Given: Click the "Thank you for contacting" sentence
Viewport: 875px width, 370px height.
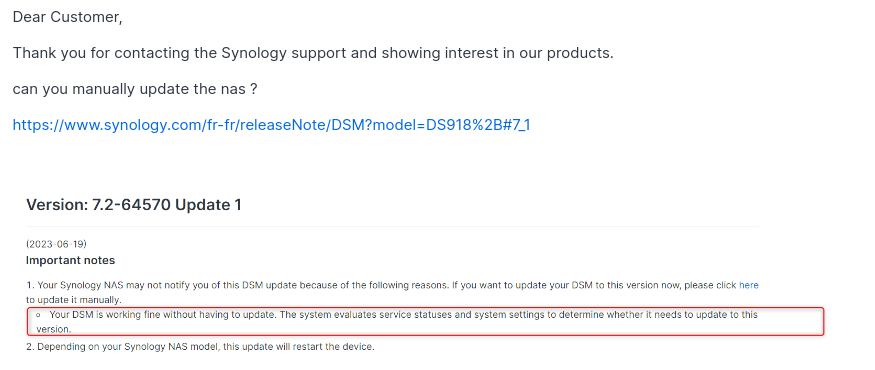Looking at the screenshot, I should 313,53.
